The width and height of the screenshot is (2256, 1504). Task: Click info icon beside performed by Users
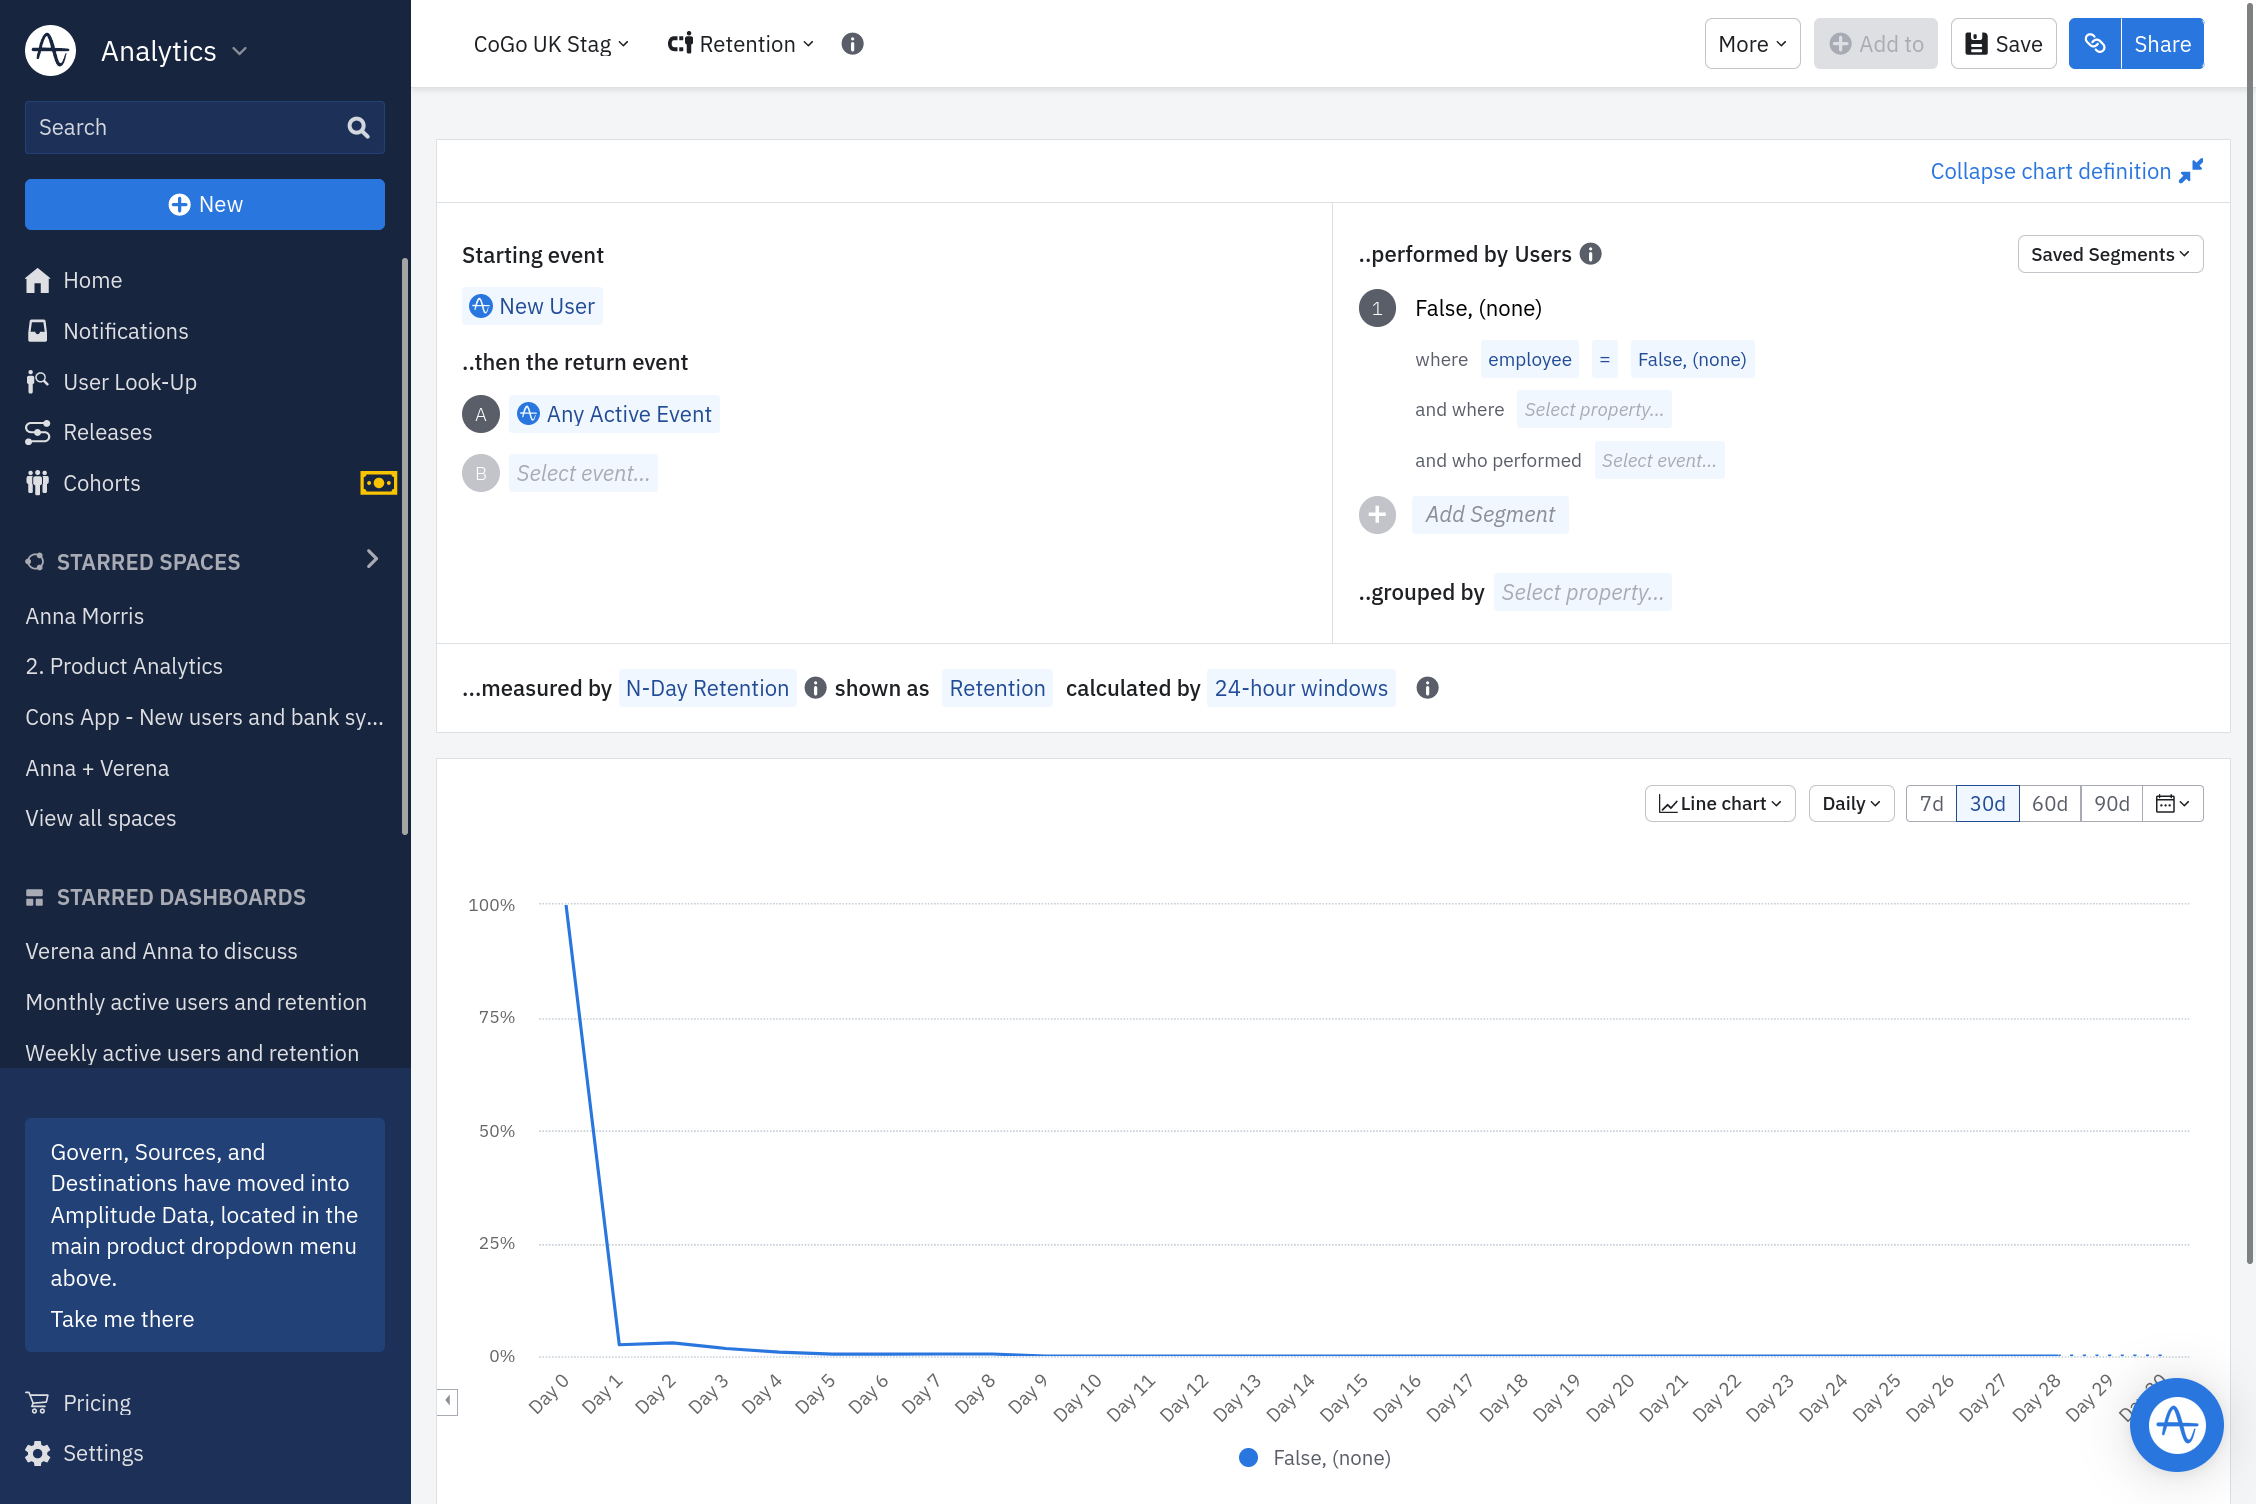[x=1591, y=254]
